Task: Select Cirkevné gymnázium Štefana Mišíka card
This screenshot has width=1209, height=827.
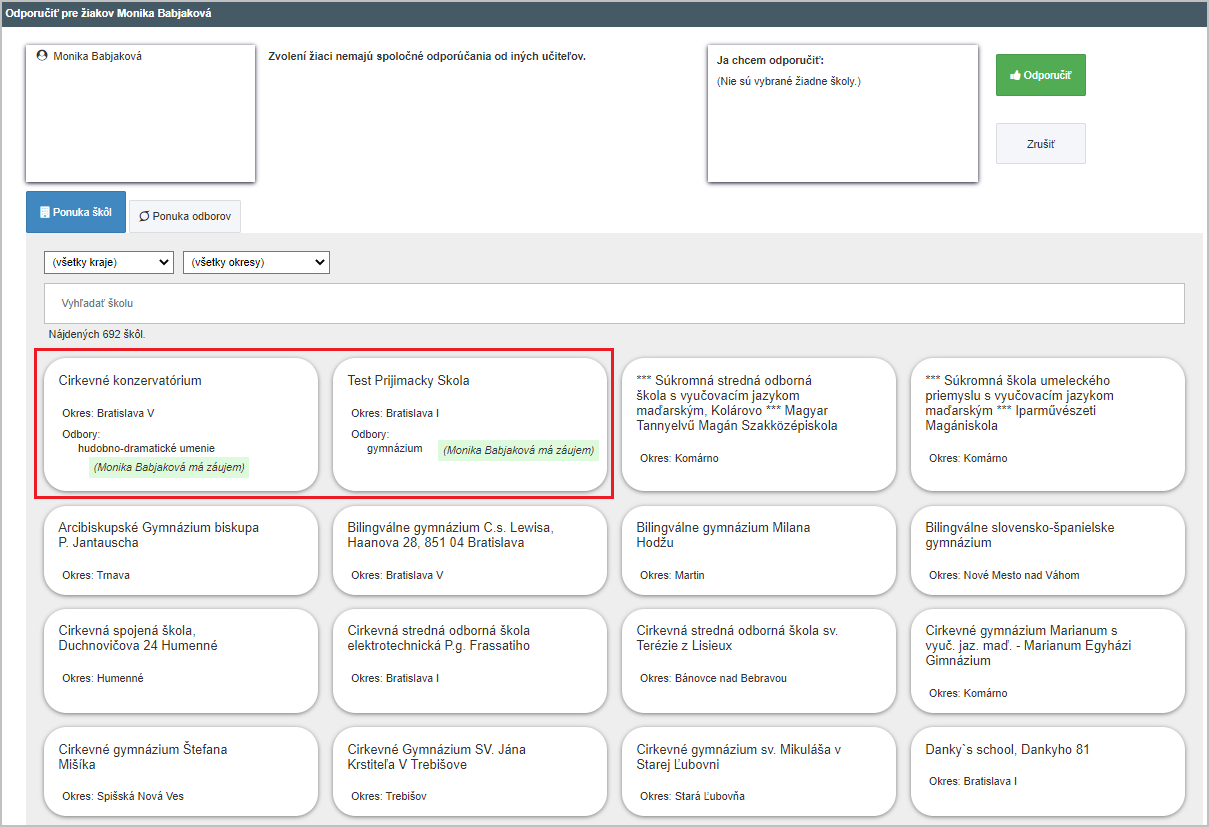Action: point(181,771)
